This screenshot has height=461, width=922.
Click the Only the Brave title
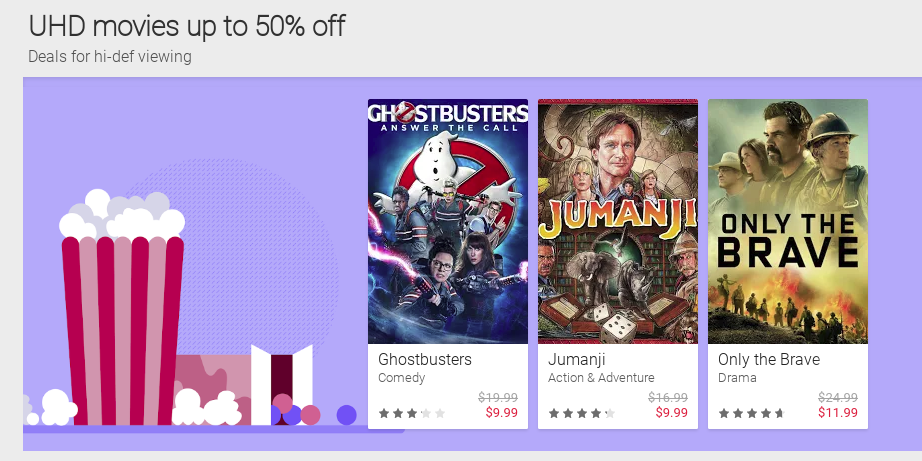point(769,359)
